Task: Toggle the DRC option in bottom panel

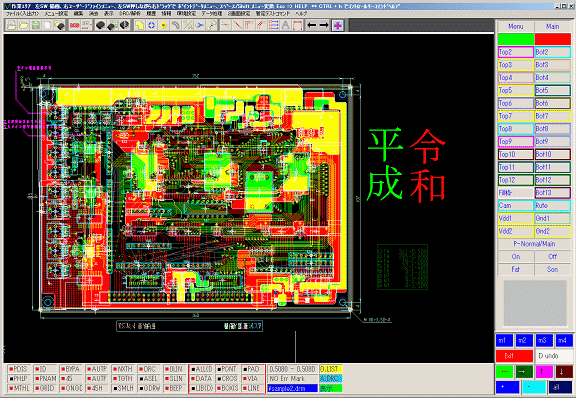Action: pos(149,369)
